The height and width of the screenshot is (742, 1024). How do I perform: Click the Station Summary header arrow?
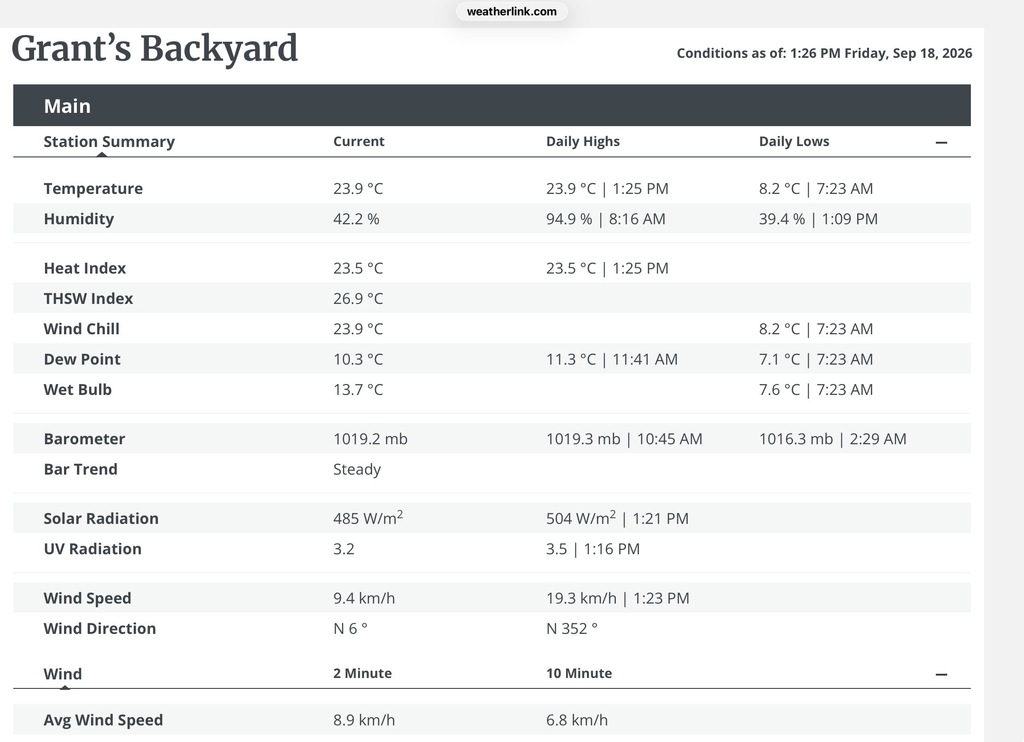[101, 155]
